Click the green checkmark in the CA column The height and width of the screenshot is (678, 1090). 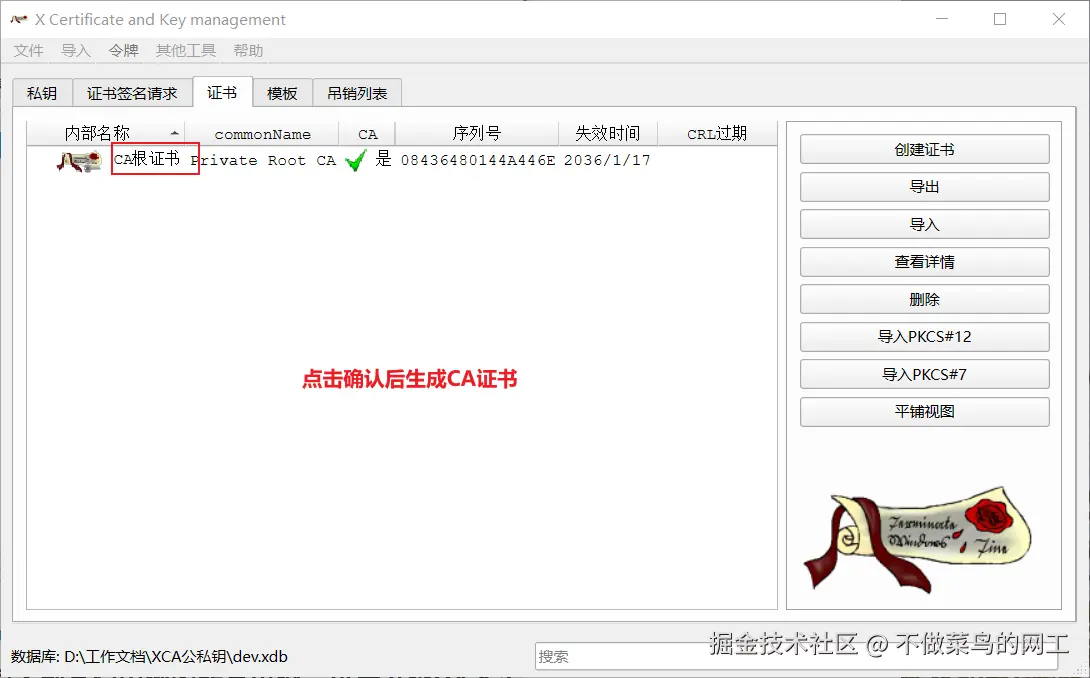coord(355,160)
